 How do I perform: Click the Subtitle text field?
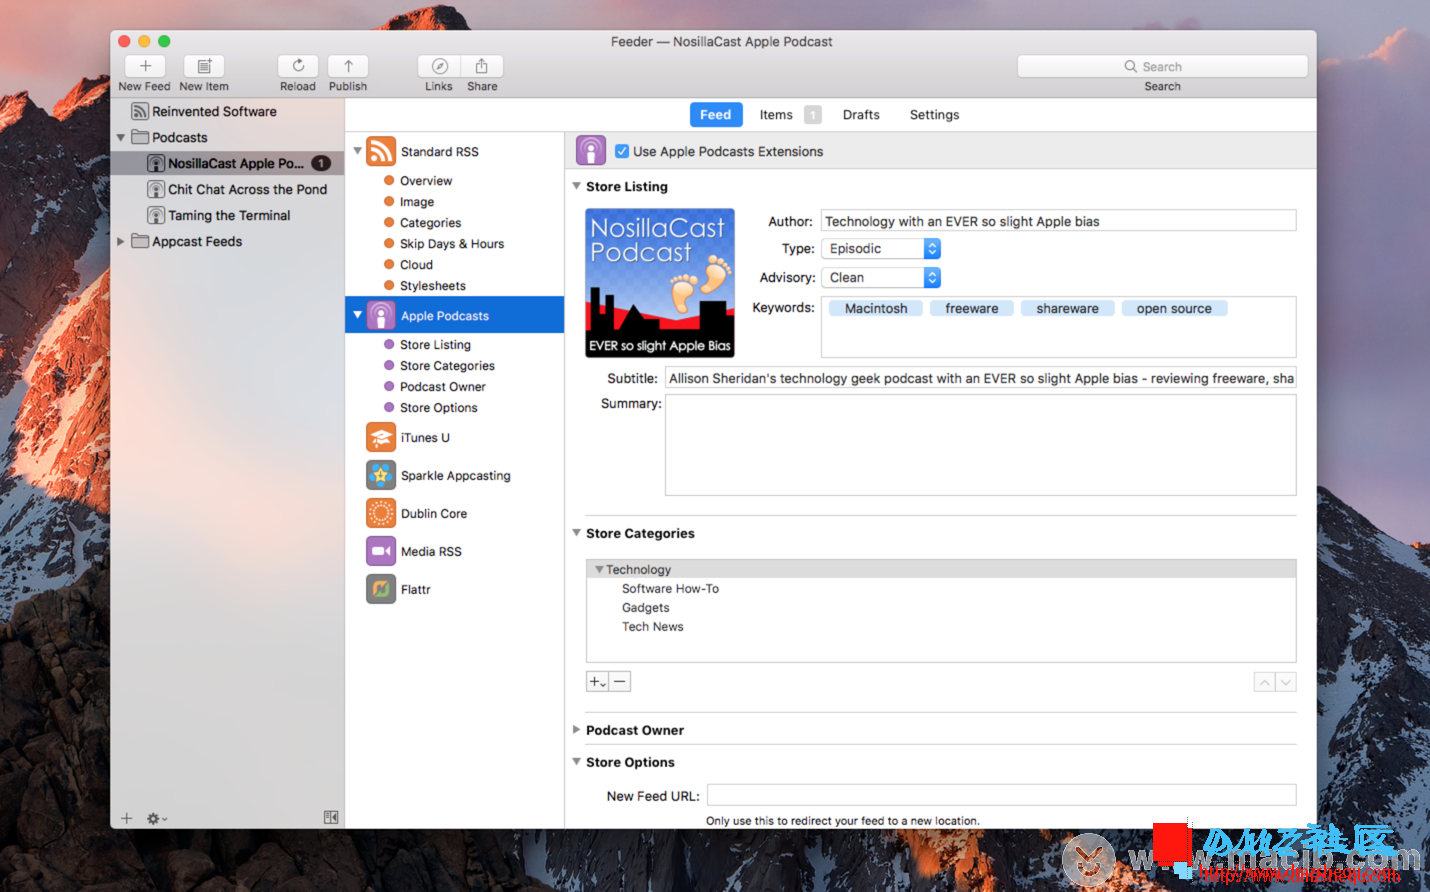point(981,378)
